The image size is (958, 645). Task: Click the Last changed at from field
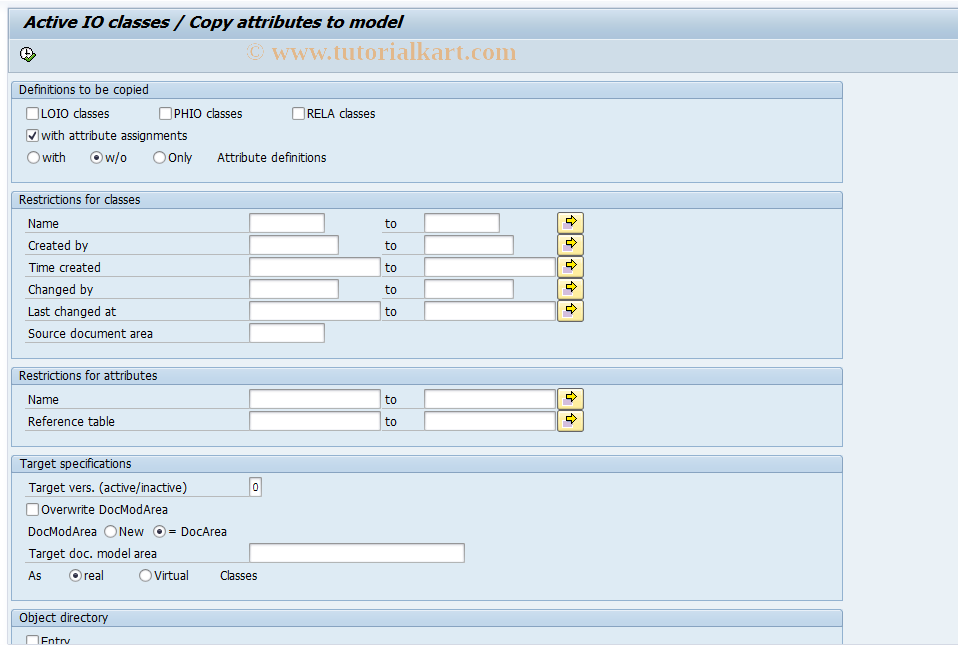(315, 311)
